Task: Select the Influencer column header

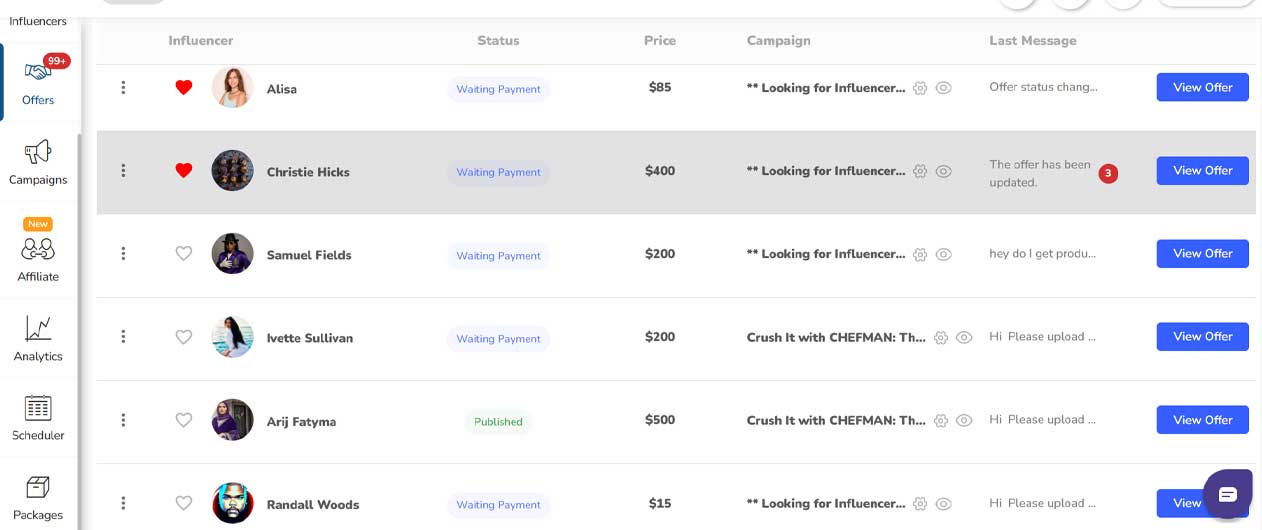Action: (201, 41)
